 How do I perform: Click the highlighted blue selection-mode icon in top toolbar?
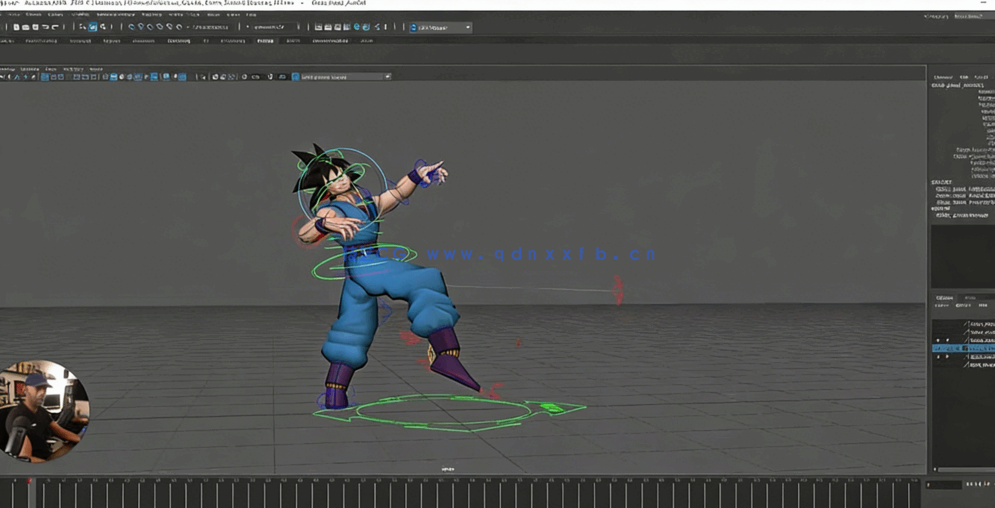92,27
